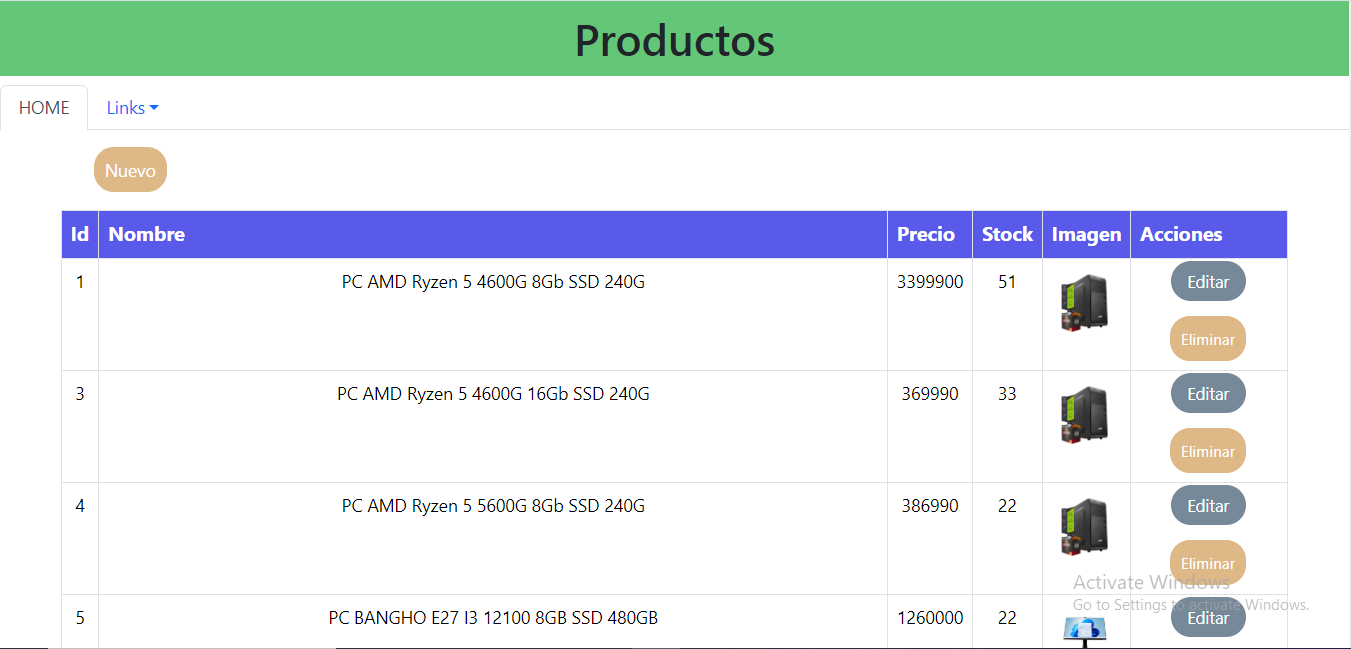Click the BANGHO E27 monitor image

[1084, 631]
